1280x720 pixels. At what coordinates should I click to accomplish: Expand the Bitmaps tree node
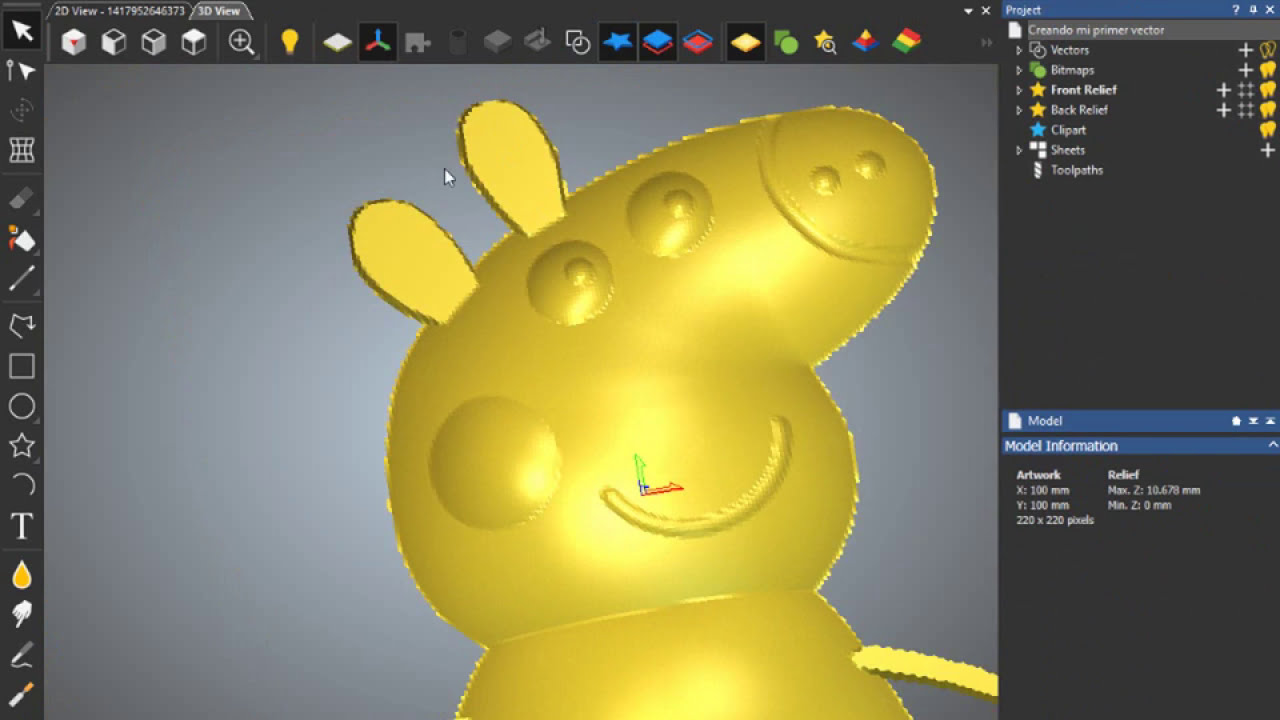click(1019, 70)
